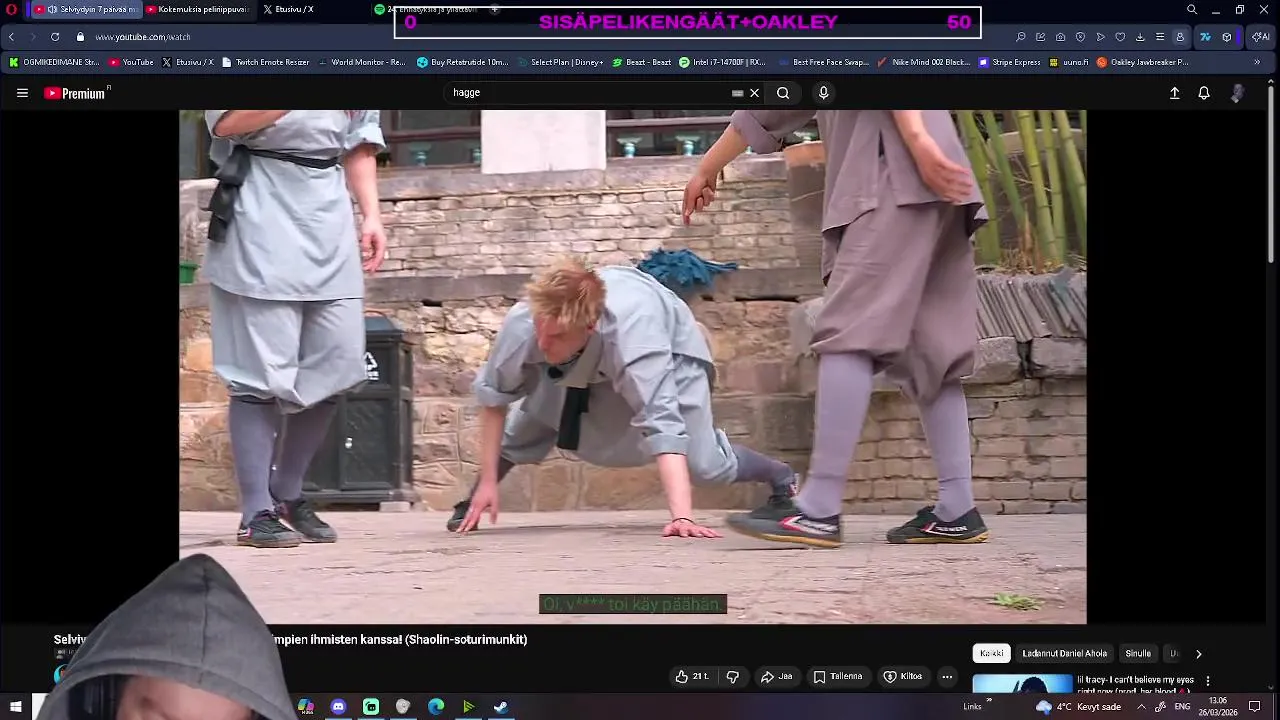Open Steam from the taskbar

[x=501, y=707]
